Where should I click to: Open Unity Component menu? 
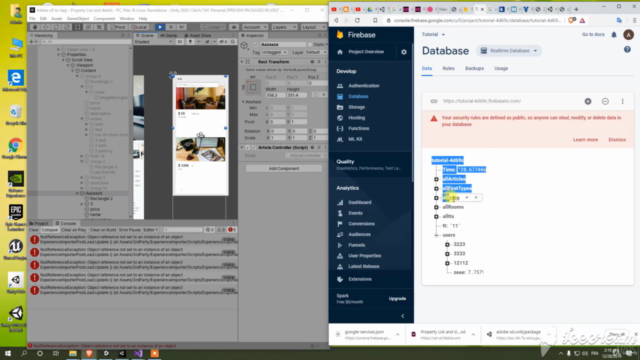click(104, 18)
